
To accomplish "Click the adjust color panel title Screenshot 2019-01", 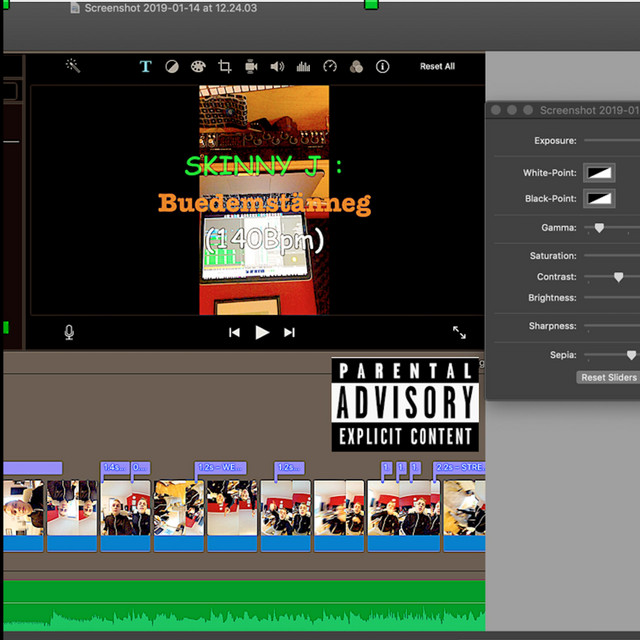I will 589,110.
